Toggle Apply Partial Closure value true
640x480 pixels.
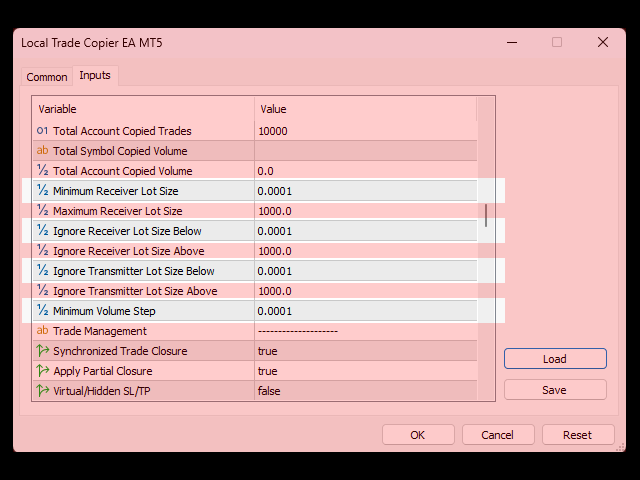366,371
